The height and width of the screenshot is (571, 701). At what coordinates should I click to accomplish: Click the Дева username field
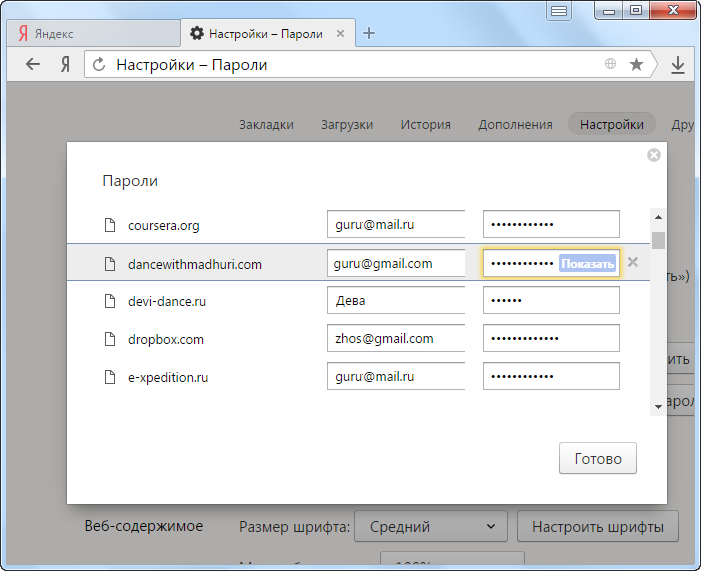pos(396,300)
